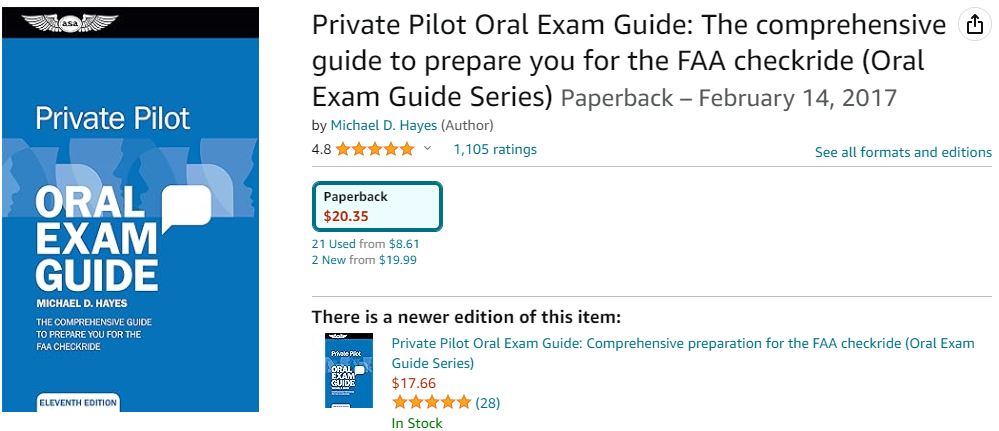
Task: Click the newer edition book thumbnail
Action: [x=349, y=370]
